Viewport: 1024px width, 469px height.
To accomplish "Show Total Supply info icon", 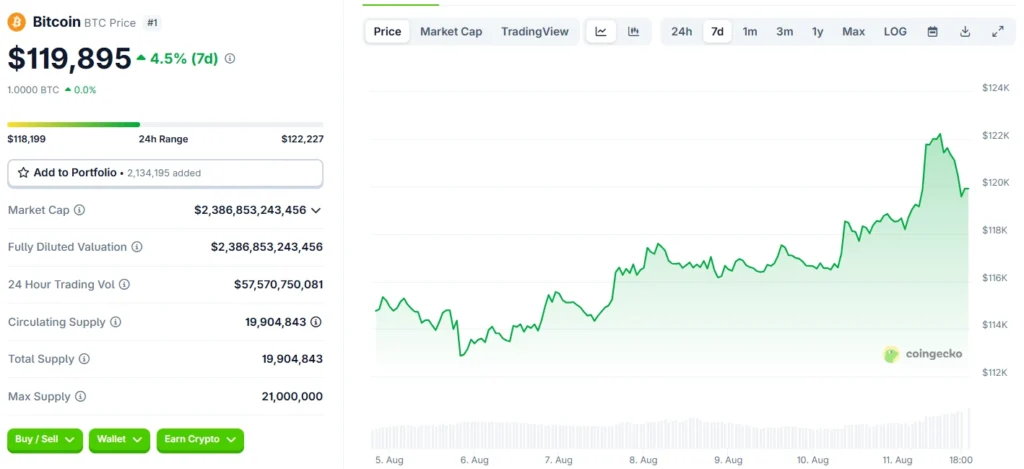I will [x=84, y=359].
